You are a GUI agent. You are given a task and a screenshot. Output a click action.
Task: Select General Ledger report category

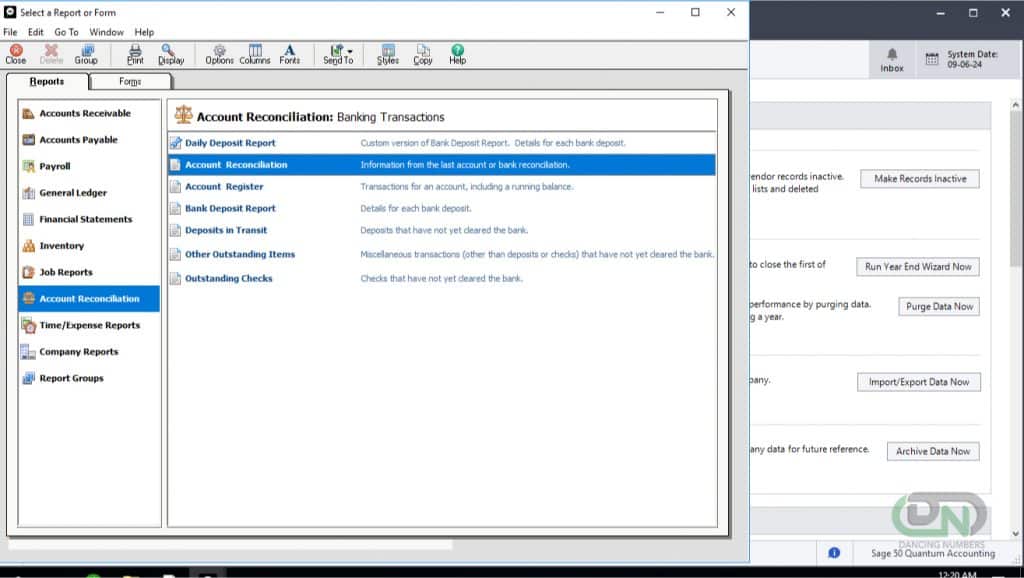[x=89, y=193]
